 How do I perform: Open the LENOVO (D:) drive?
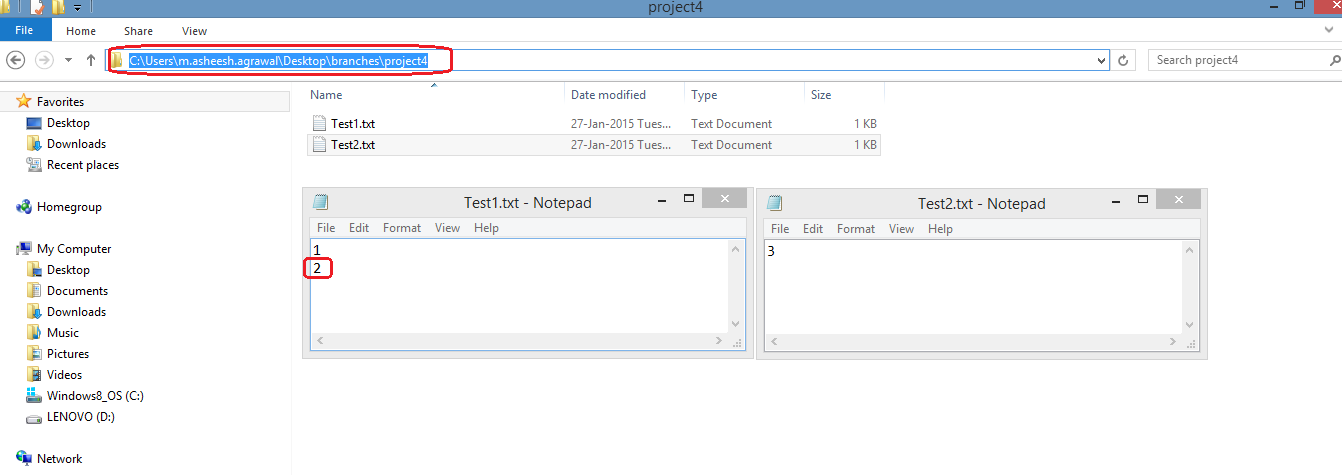(x=80, y=417)
